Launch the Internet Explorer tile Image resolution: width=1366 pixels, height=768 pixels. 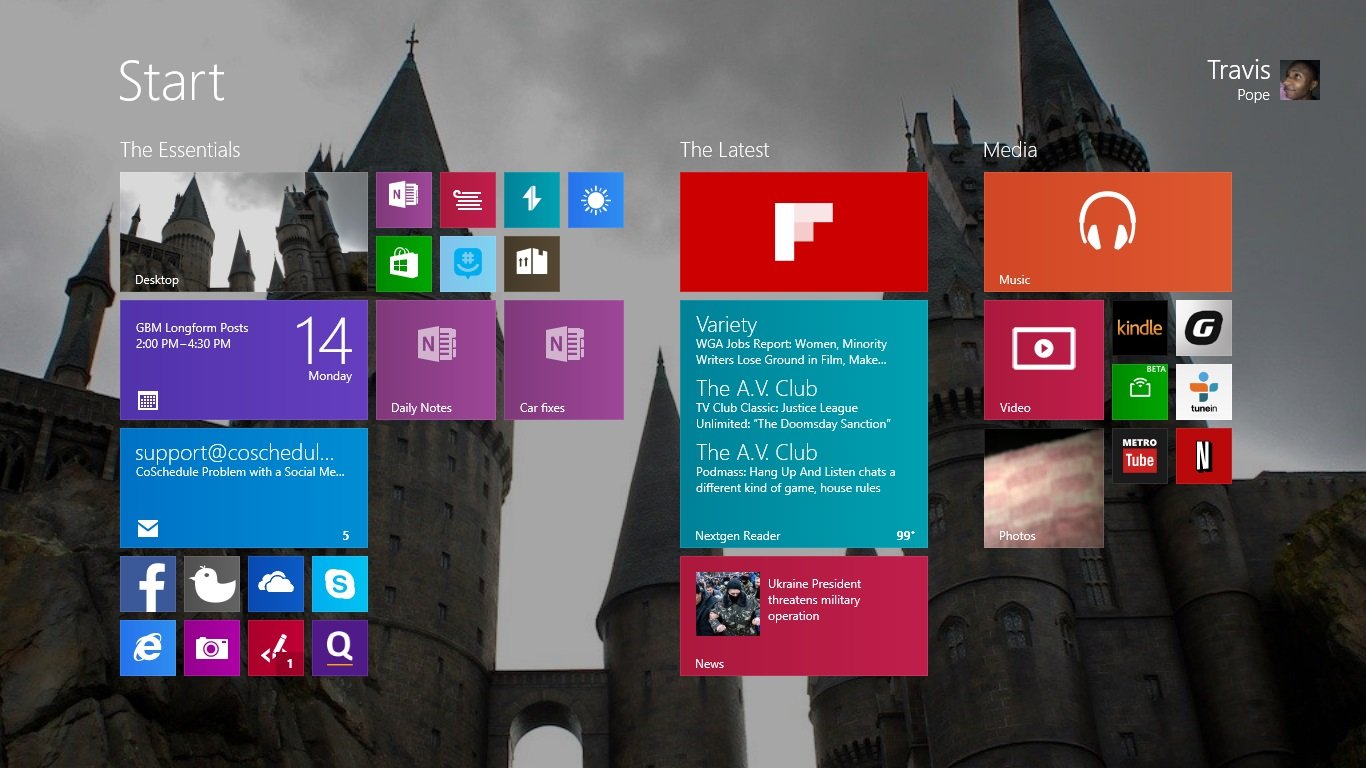pyautogui.click(x=148, y=648)
